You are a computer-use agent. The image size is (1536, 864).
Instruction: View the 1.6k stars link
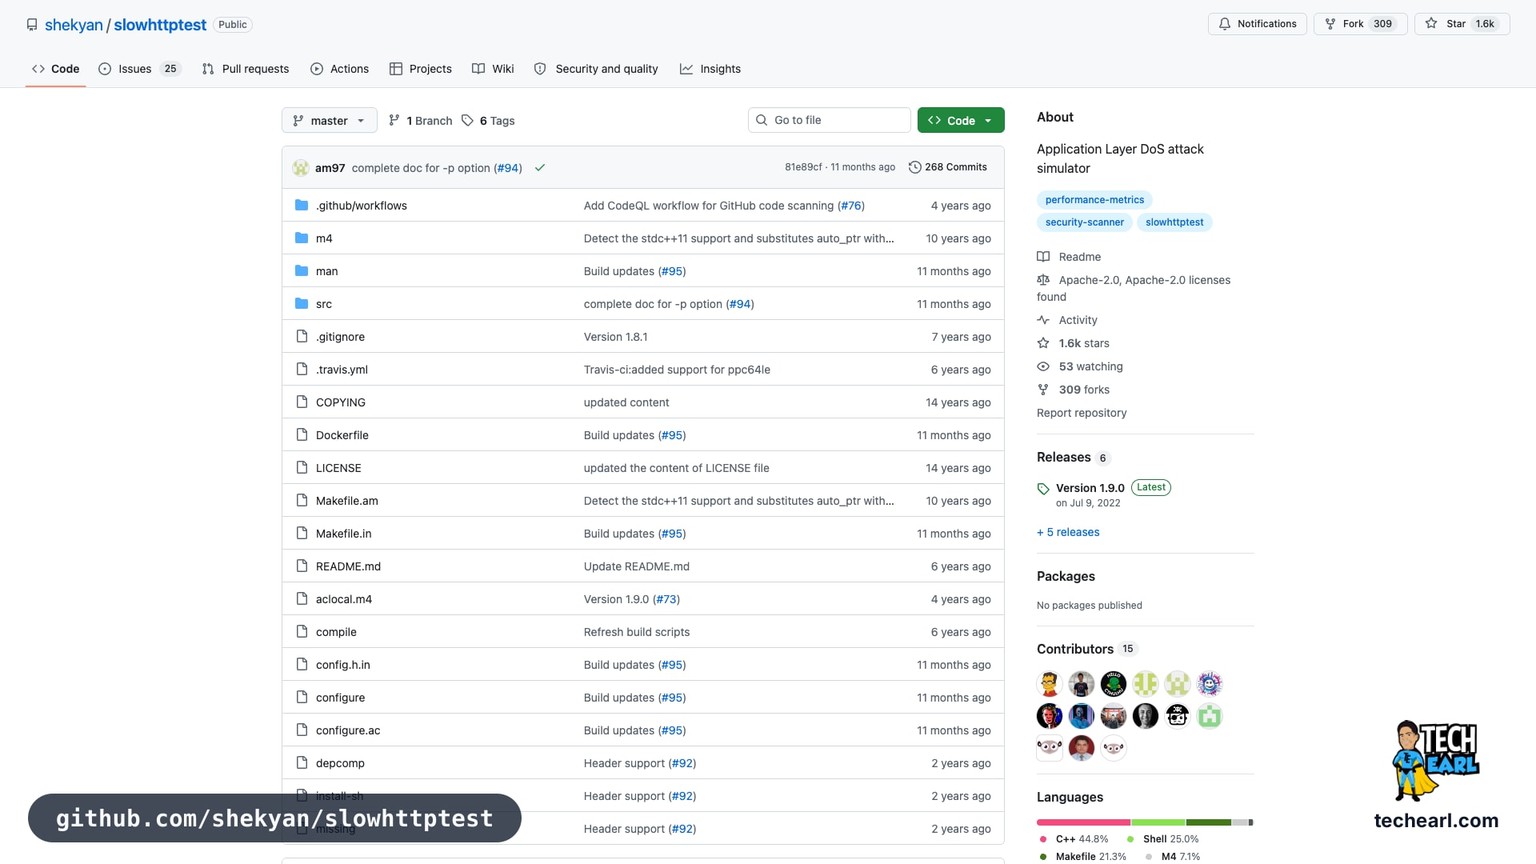tap(1074, 343)
